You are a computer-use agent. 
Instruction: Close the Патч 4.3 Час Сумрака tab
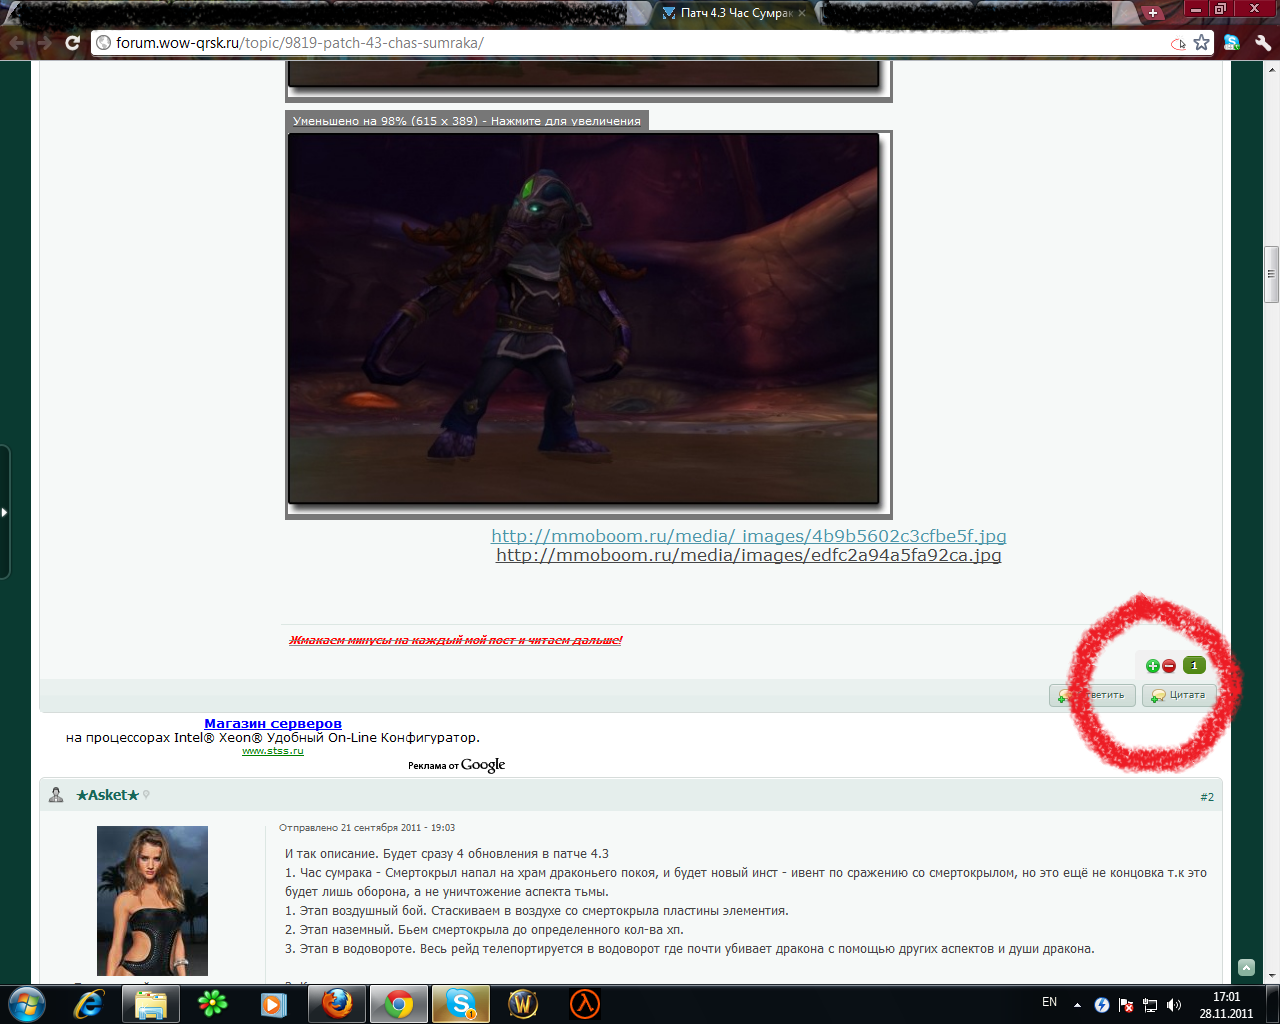pos(802,13)
